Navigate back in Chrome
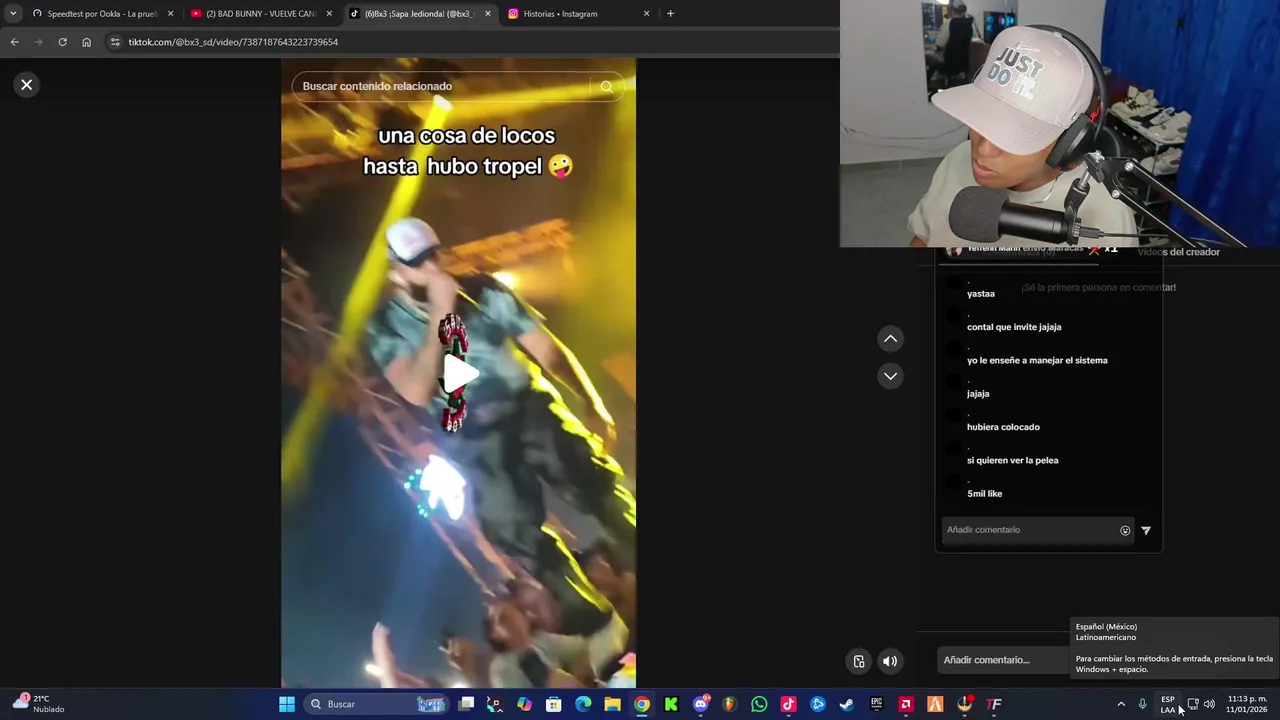 point(14,42)
